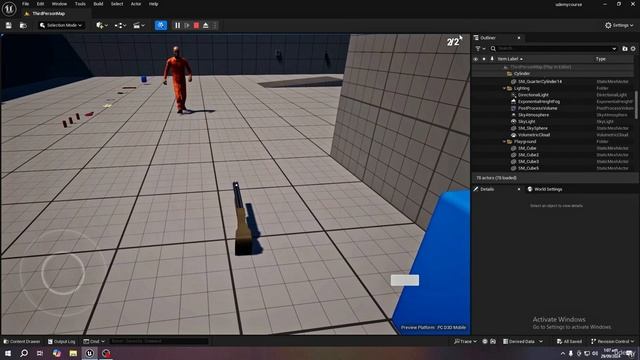Click the Outliner vertical scrollbar
Viewport: 640px width, 360px height.
[636, 105]
